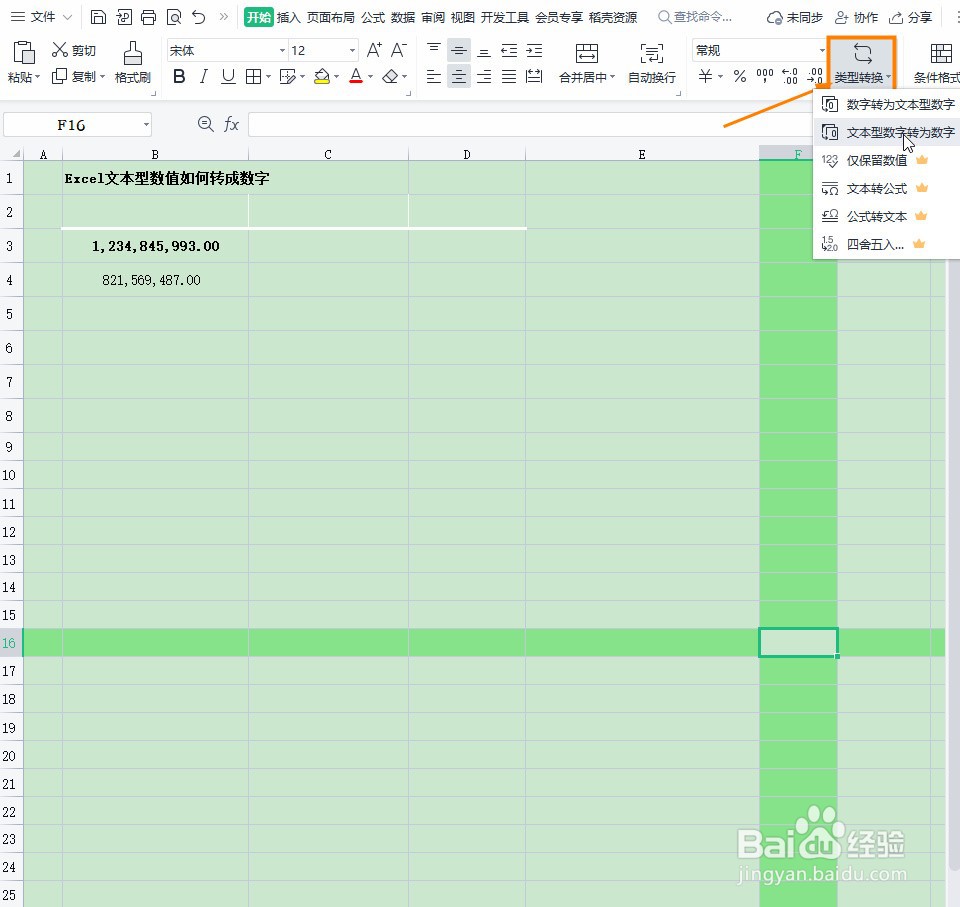Decrease font size with A- icon
Screen dimensions: 960x907
pos(399,50)
